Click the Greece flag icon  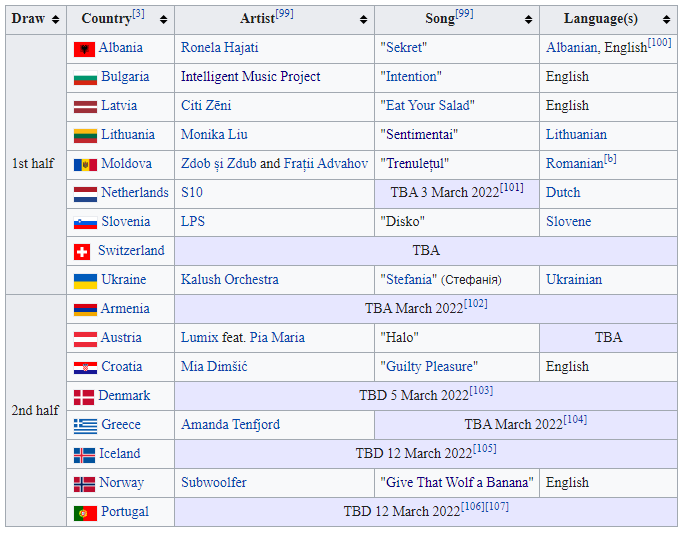point(84,426)
